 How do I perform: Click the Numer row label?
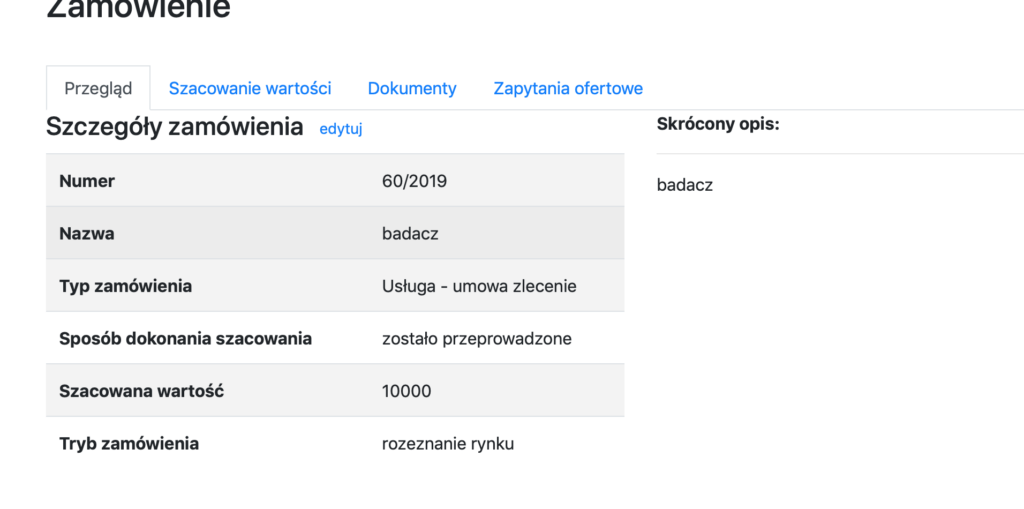click(x=87, y=181)
